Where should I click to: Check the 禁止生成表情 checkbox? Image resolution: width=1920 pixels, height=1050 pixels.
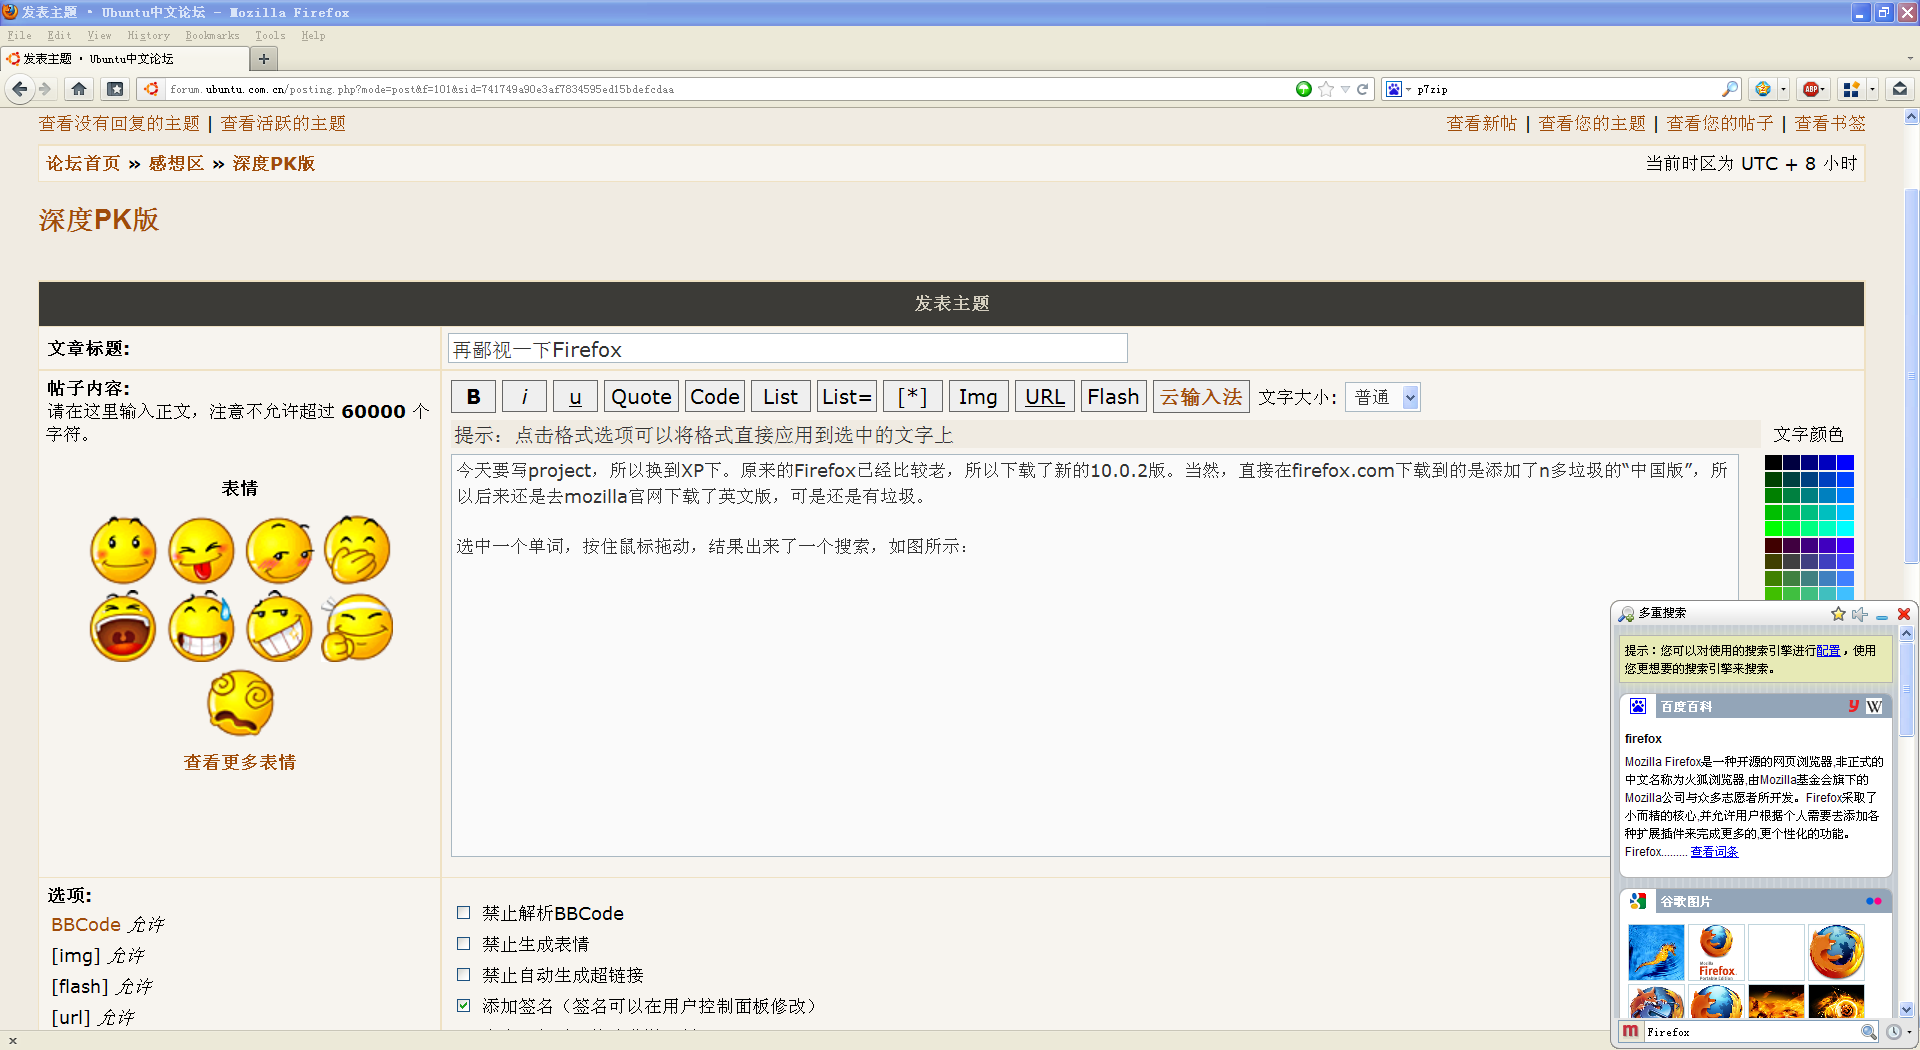pos(463,943)
